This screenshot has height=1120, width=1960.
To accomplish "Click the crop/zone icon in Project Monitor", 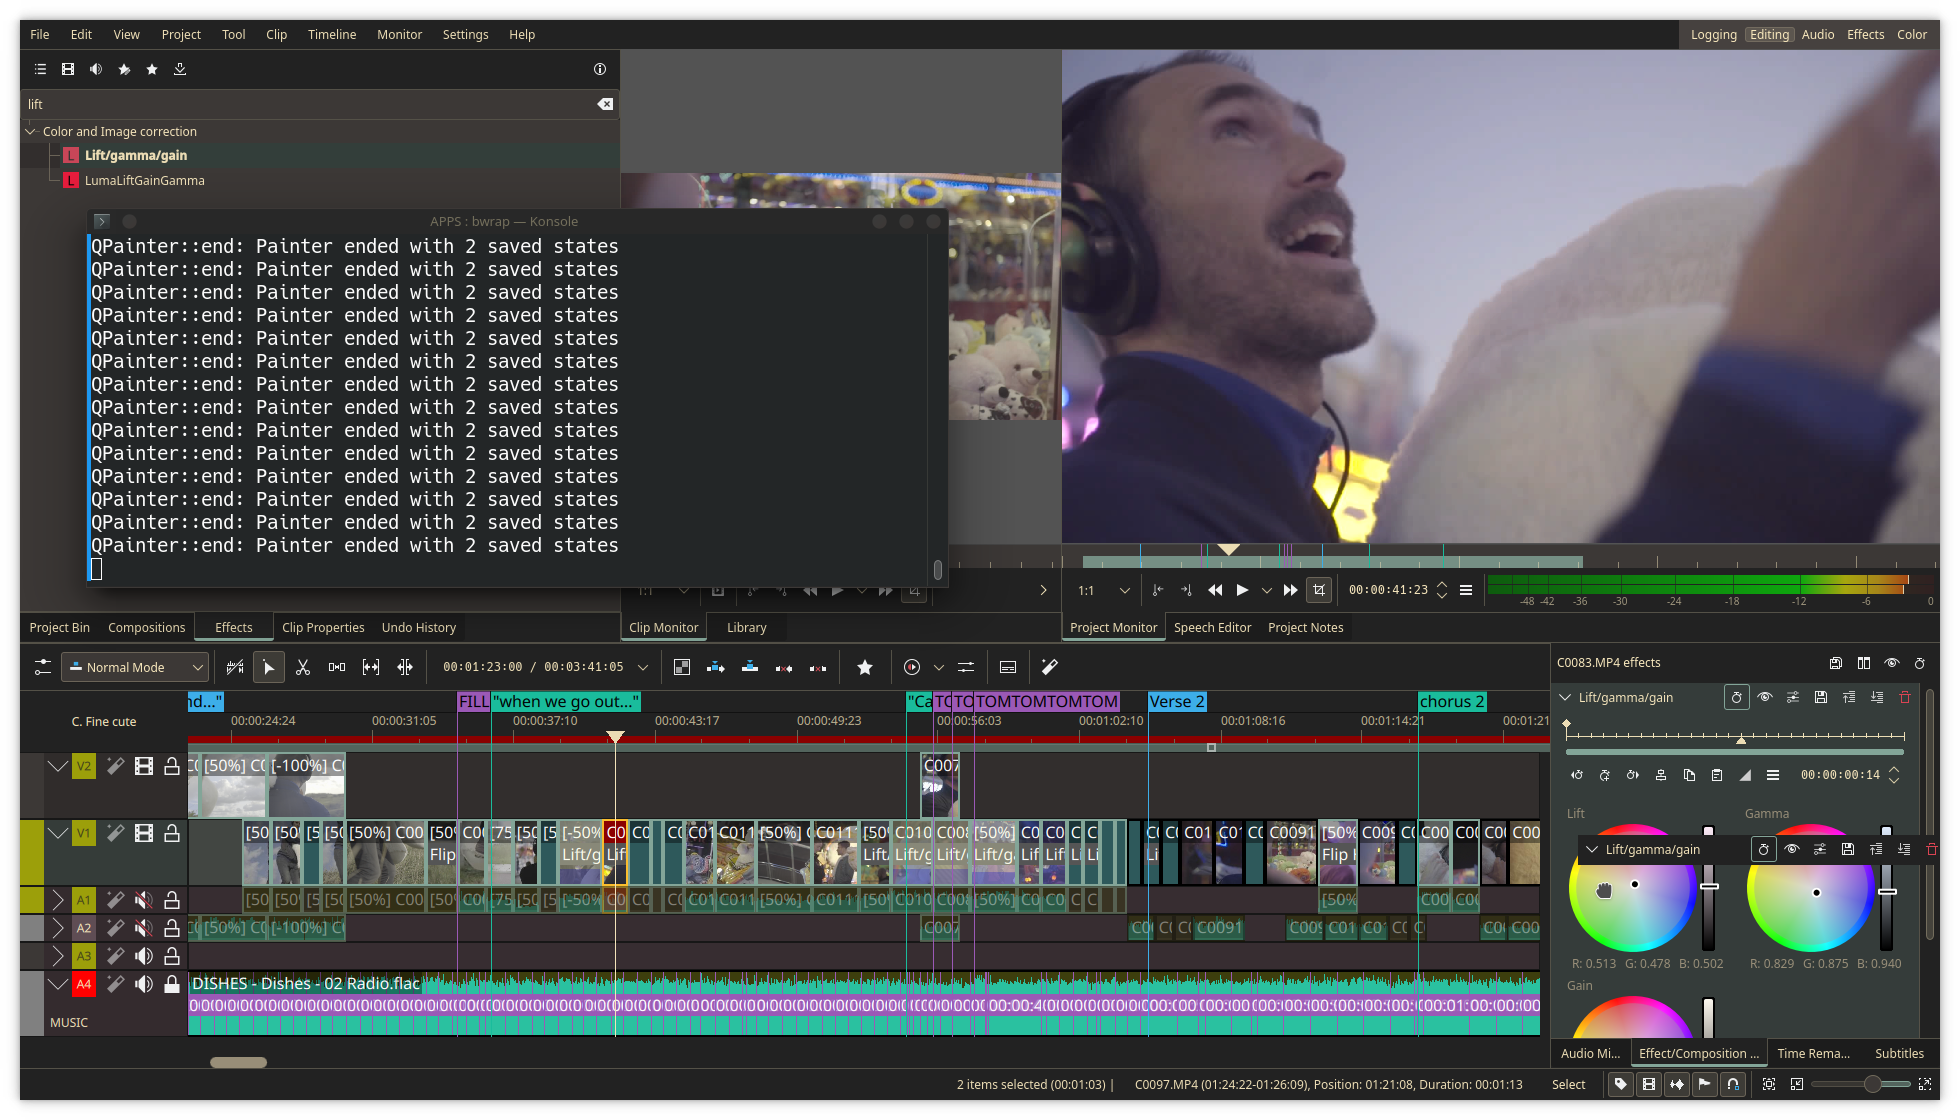I will click(x=1319, y=590).
